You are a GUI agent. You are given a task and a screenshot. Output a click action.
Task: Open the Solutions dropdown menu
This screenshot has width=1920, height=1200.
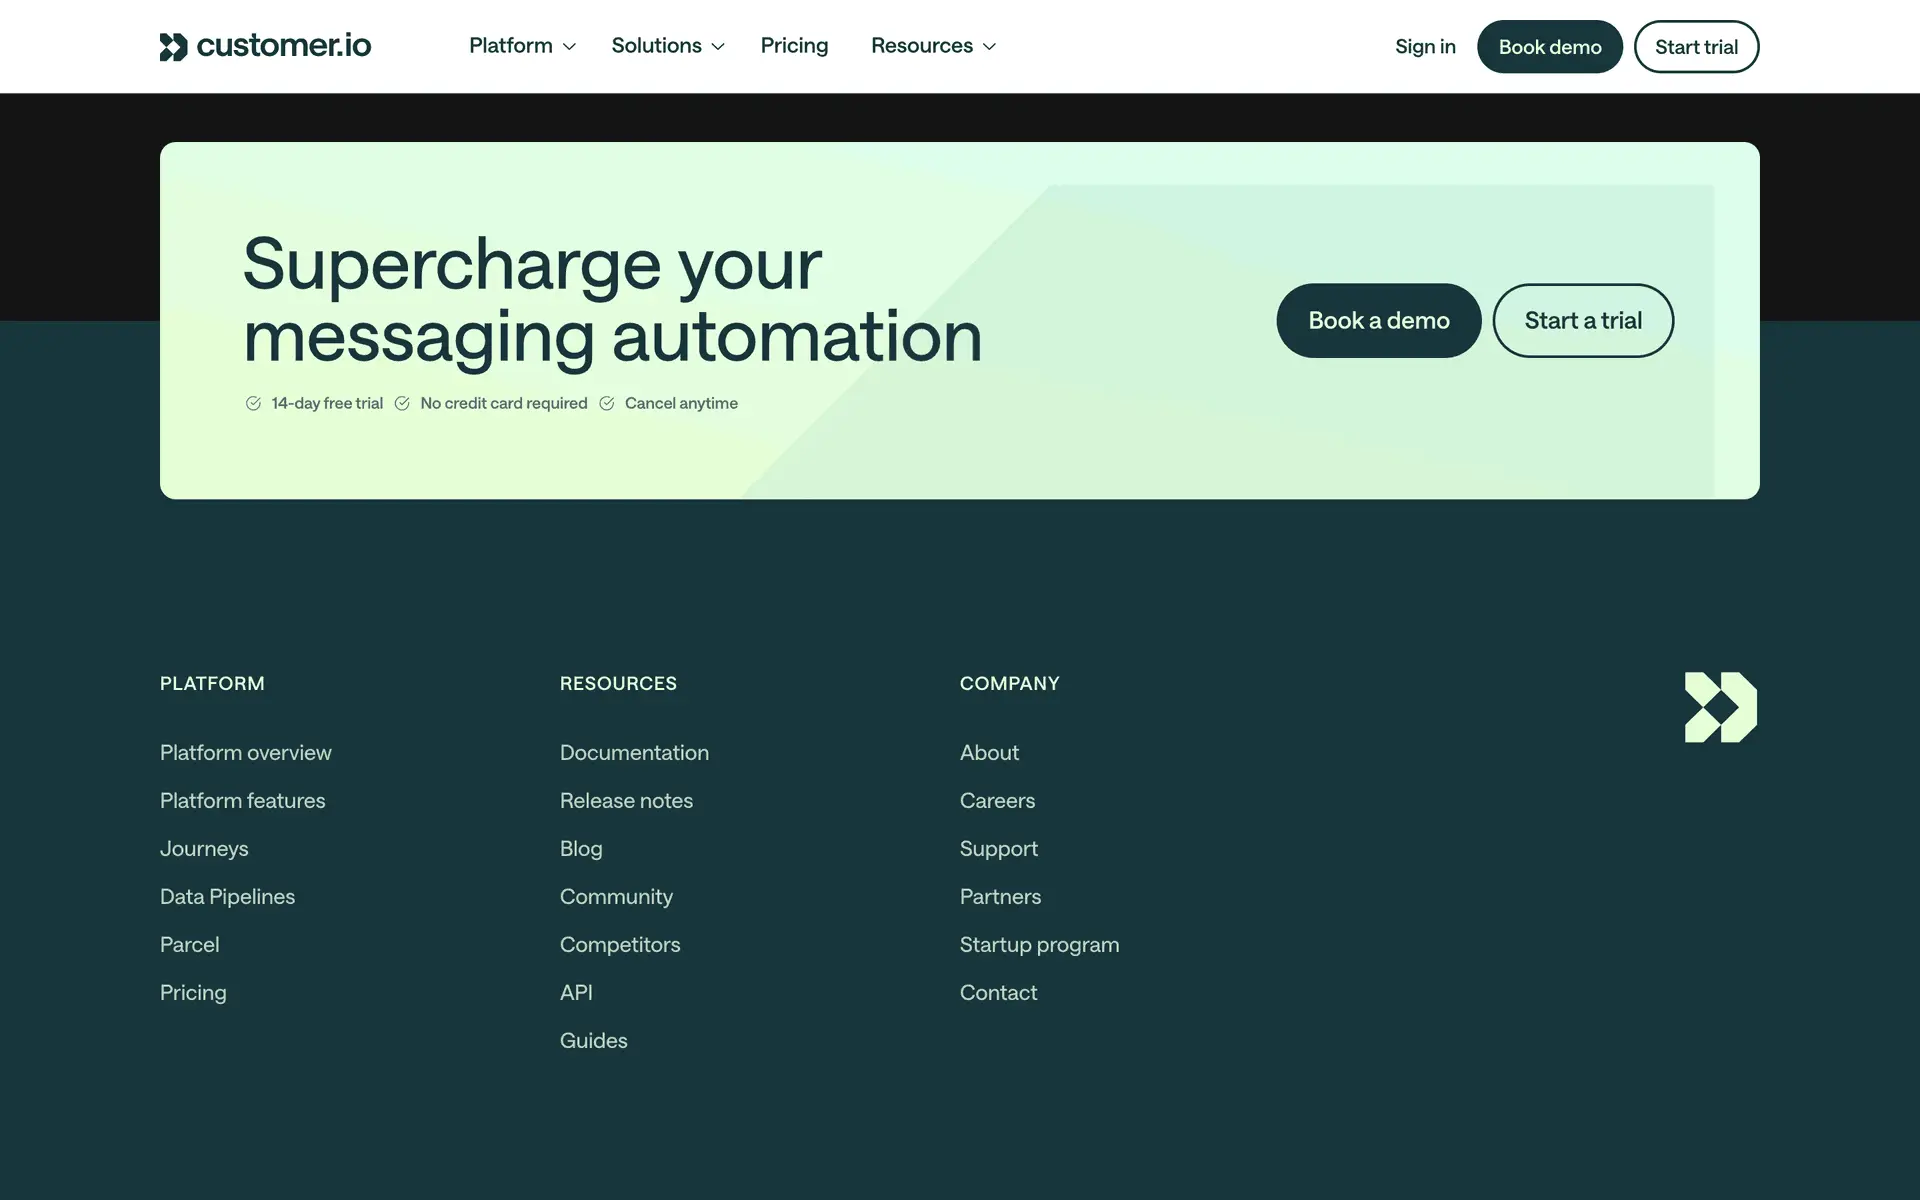667,46
